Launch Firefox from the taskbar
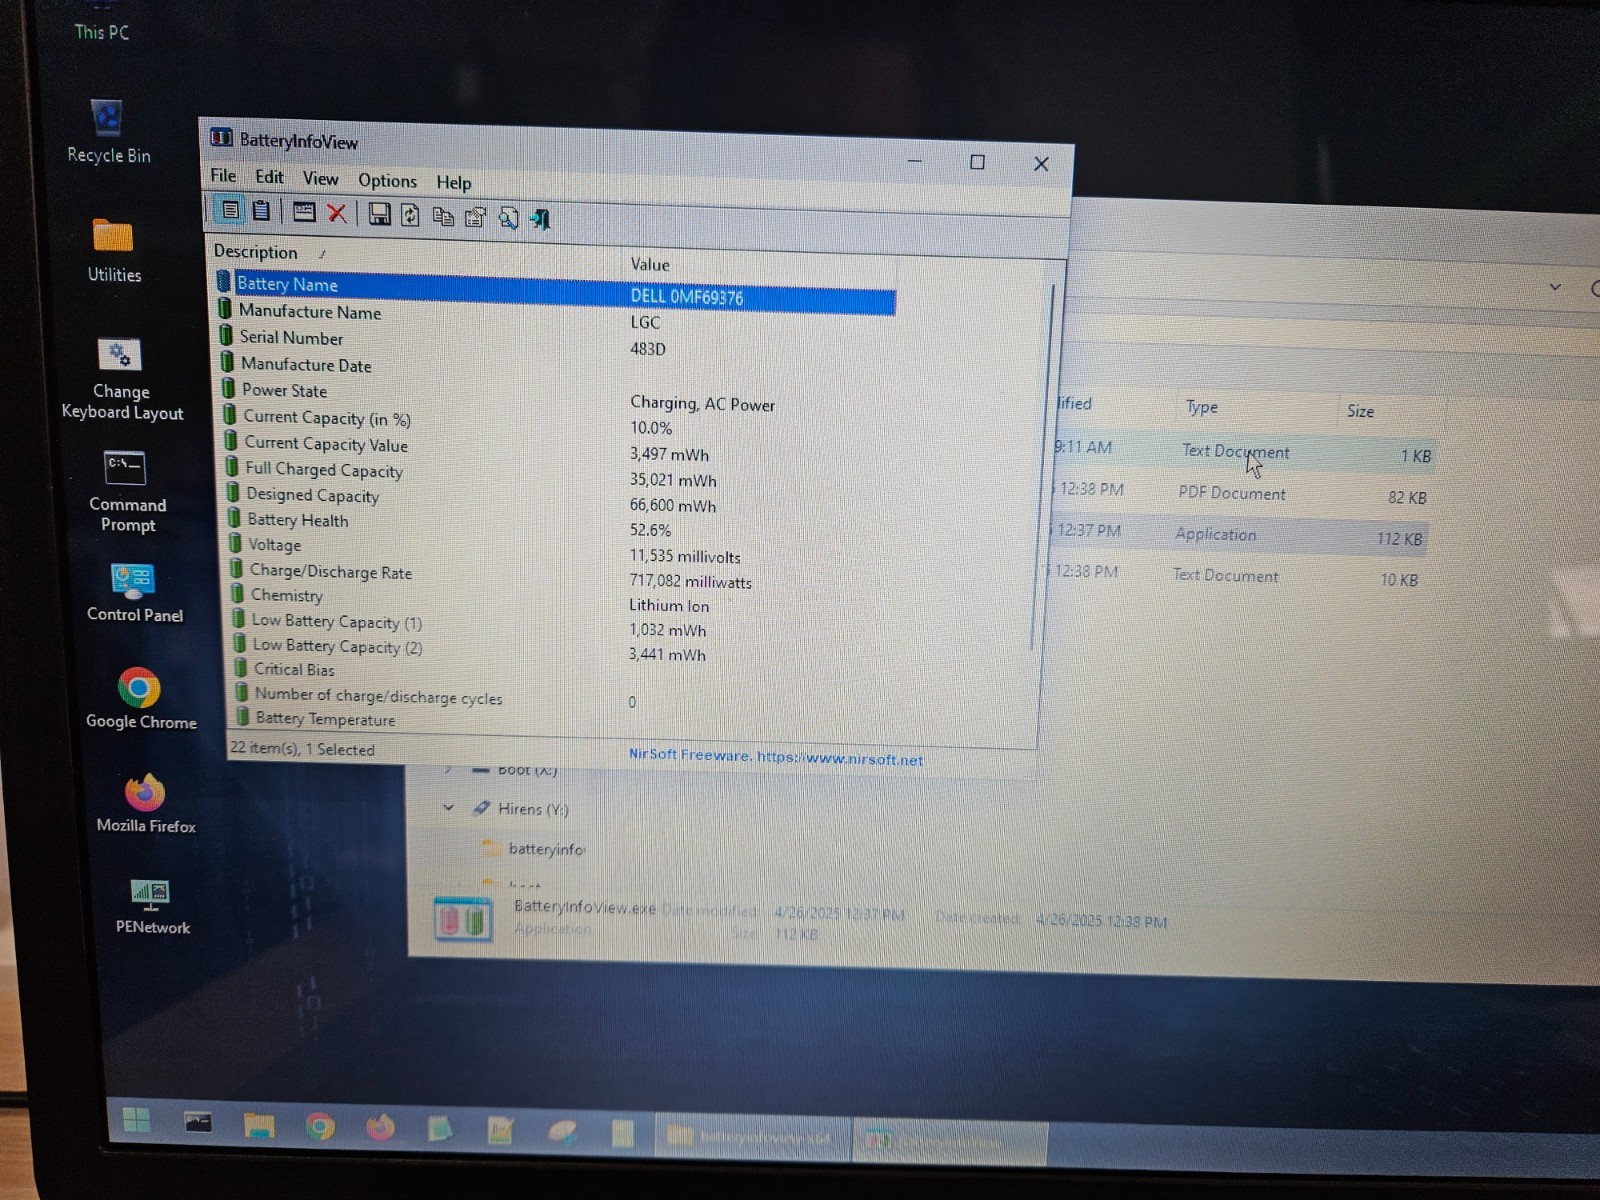The image size is (1600, 1200). click(x=380, y=1128)
